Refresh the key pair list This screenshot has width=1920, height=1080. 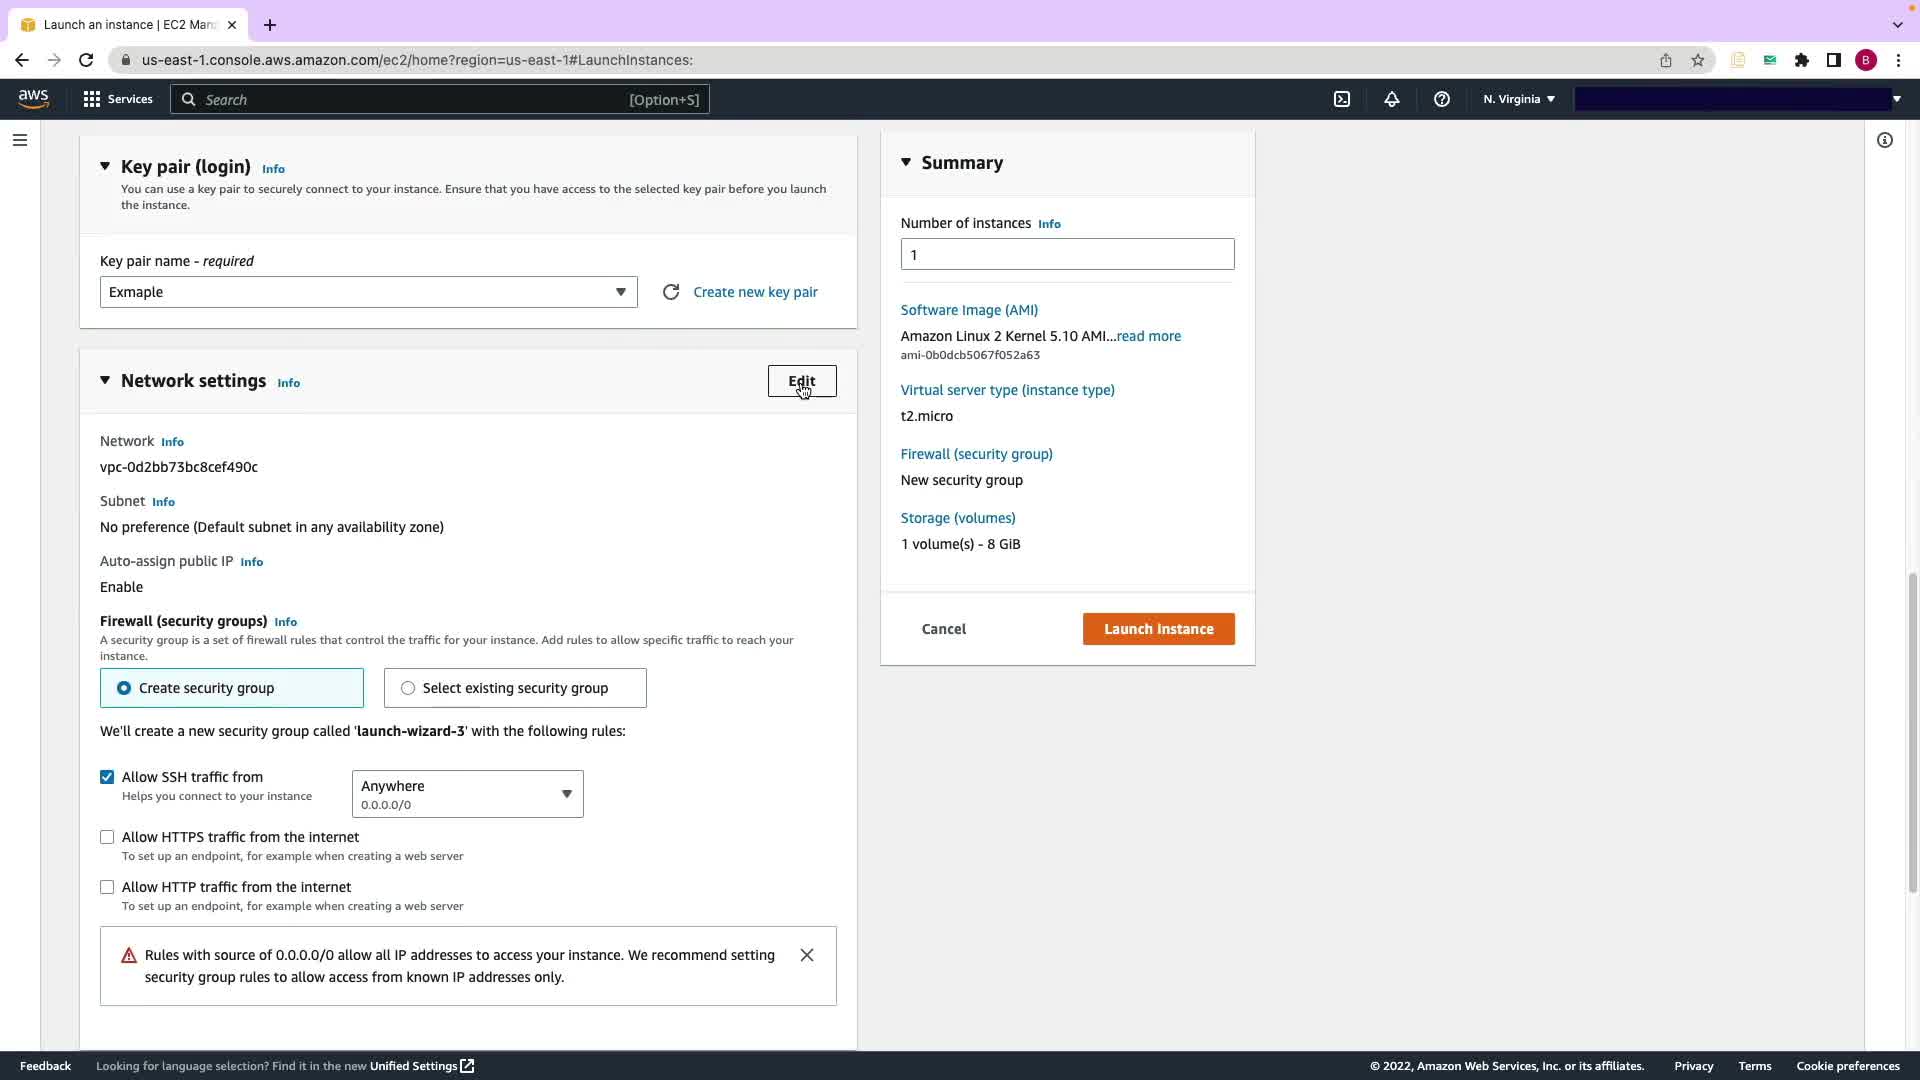pyautogui.click(x=671, y=292)
